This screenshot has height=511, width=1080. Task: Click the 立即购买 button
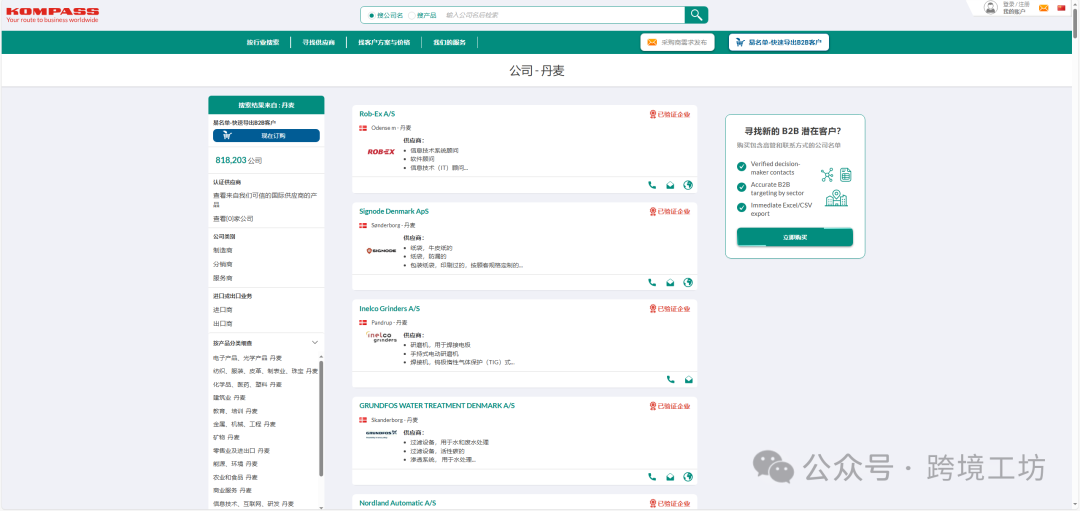point(794,237)
